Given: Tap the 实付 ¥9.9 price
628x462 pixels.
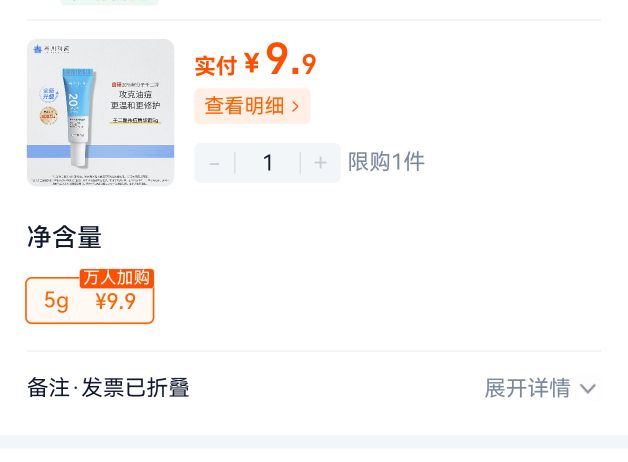Looking at the screenshot, I should tap(255, 60).
